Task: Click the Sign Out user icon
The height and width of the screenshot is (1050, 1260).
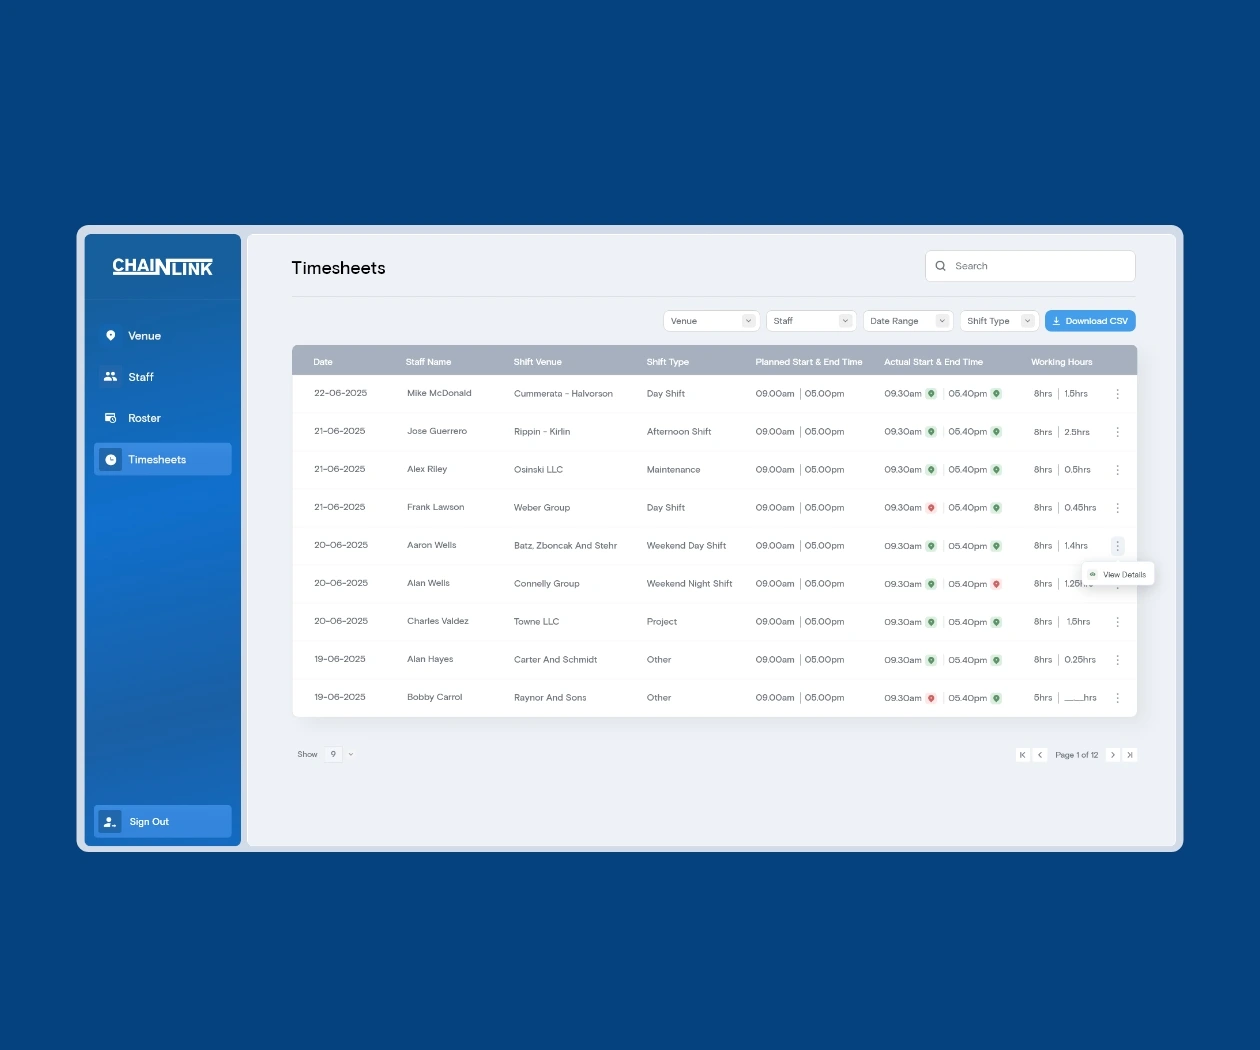Action: (x=110, y=822)
